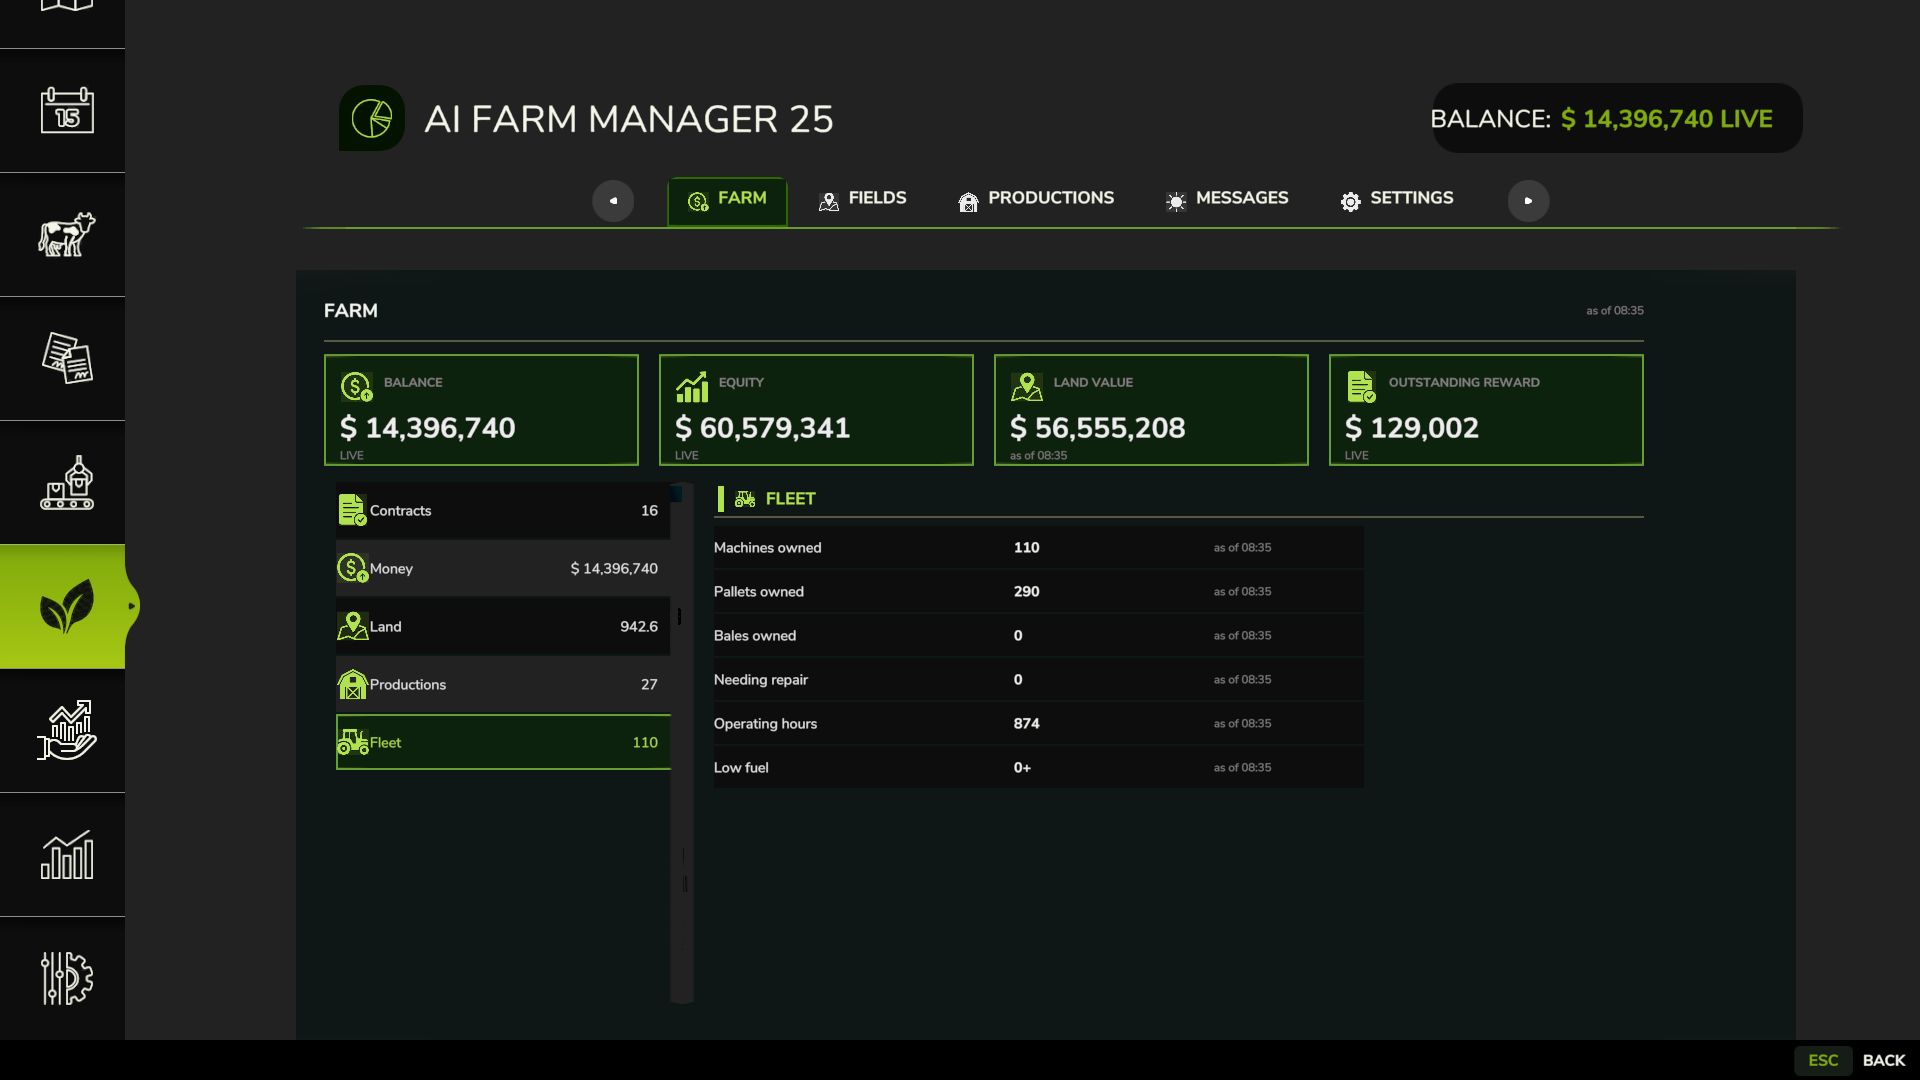1920x1080 pixels.
Task: Open the finances hand-chart sidebar icon
Action: (x=67, y=730)
